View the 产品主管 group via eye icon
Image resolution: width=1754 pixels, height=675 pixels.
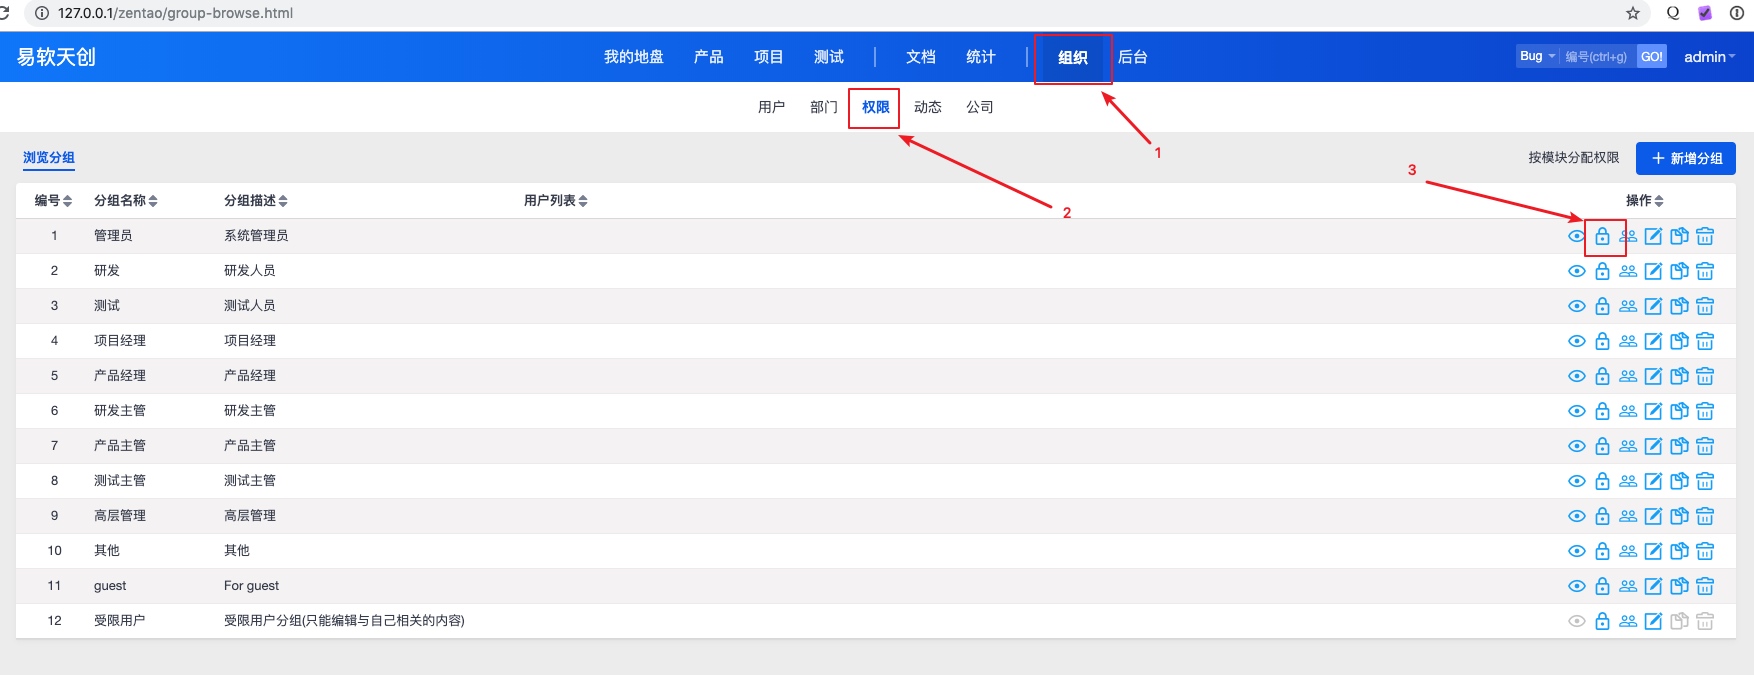tap(1577, 446)
